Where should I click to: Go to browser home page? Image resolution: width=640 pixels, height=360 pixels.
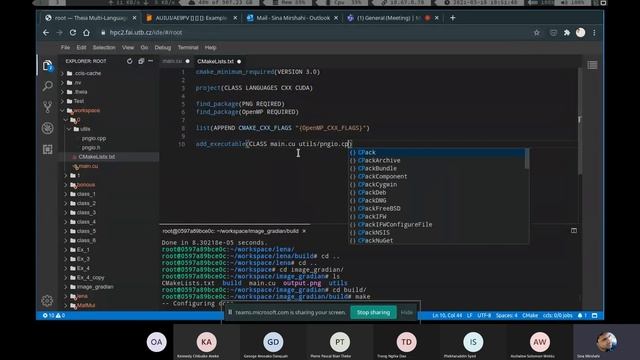(86, 33)
